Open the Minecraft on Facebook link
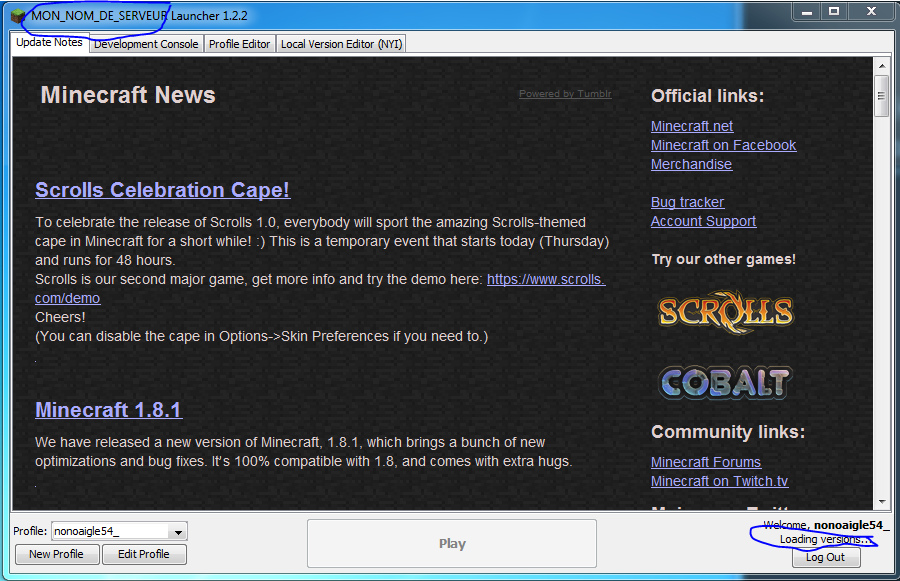This screenshot has height=581, width=900. (723, 145)
